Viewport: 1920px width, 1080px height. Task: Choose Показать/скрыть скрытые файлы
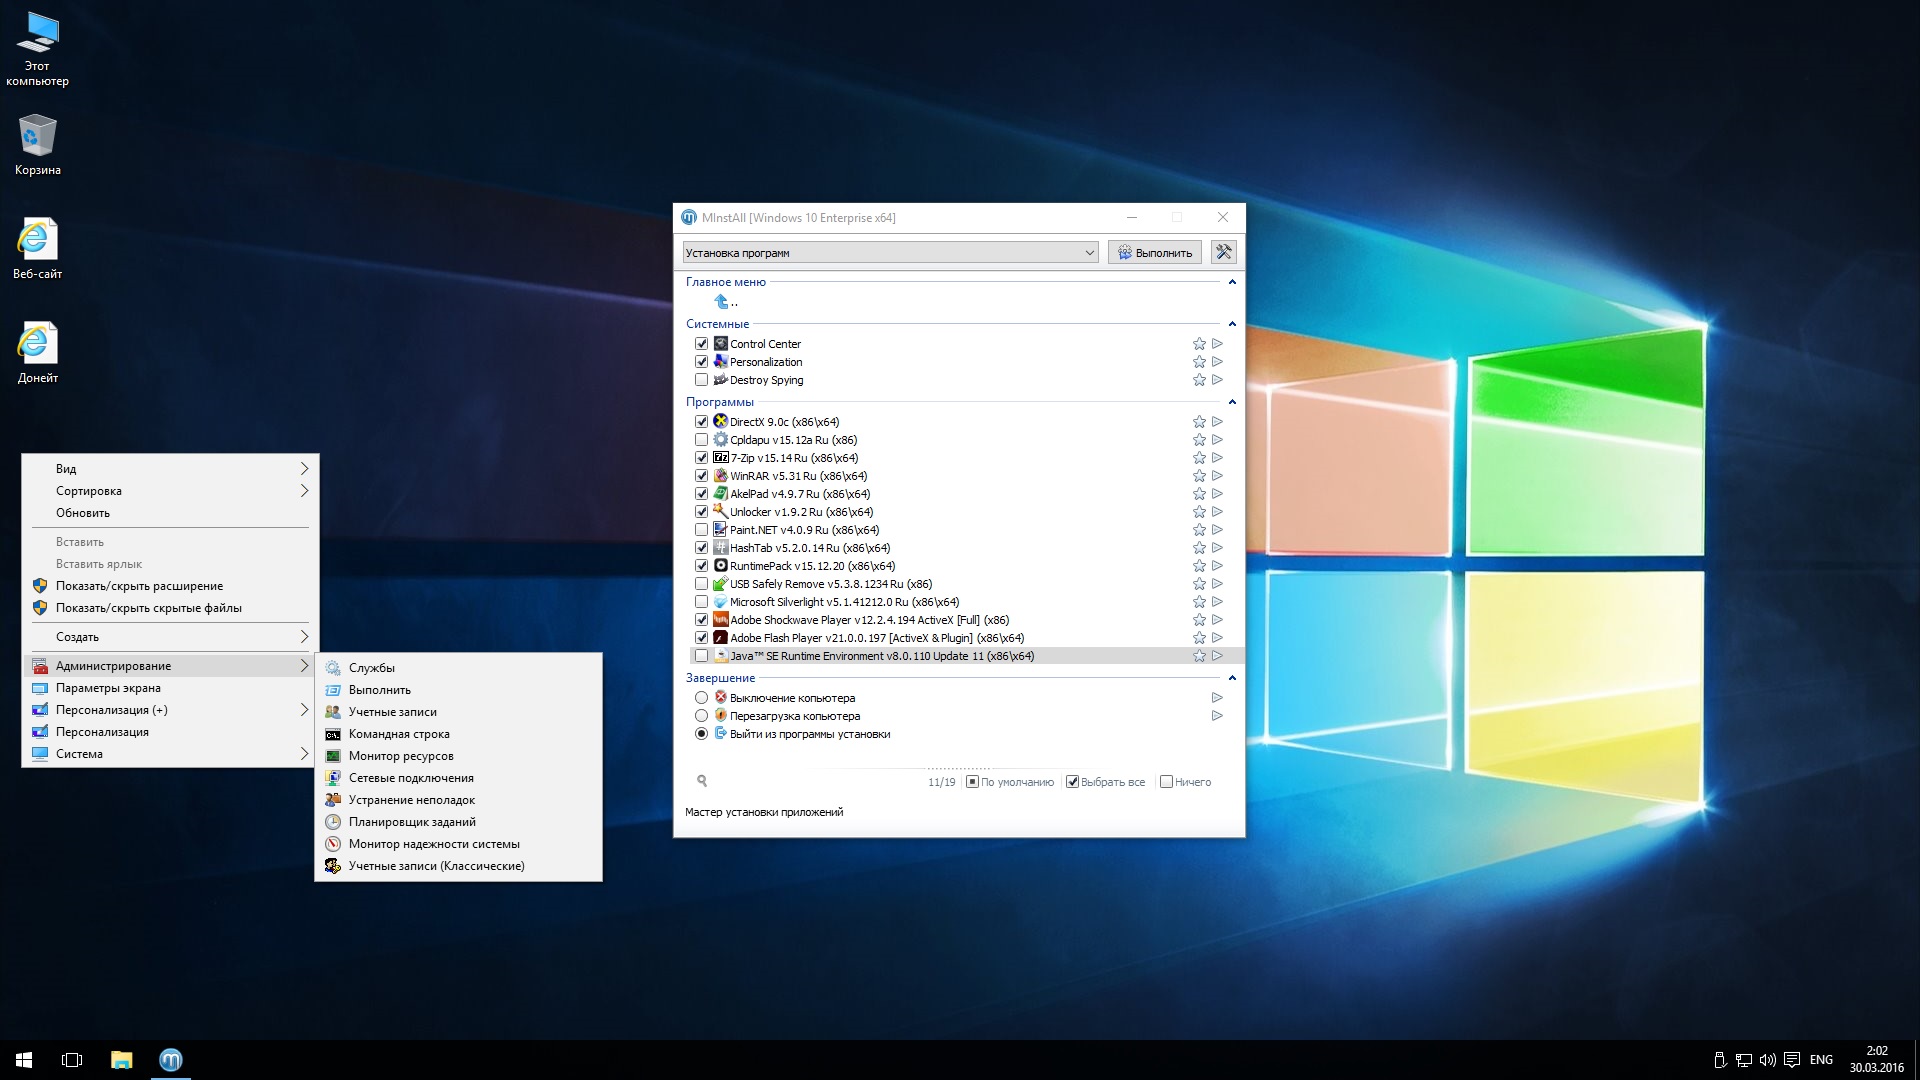(170, 608)
